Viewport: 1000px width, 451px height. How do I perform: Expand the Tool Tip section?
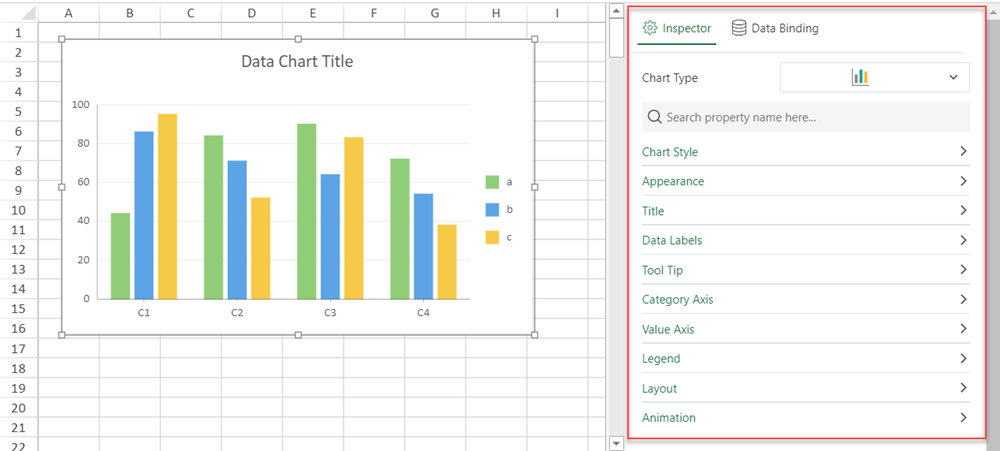[x=805, y=270]
